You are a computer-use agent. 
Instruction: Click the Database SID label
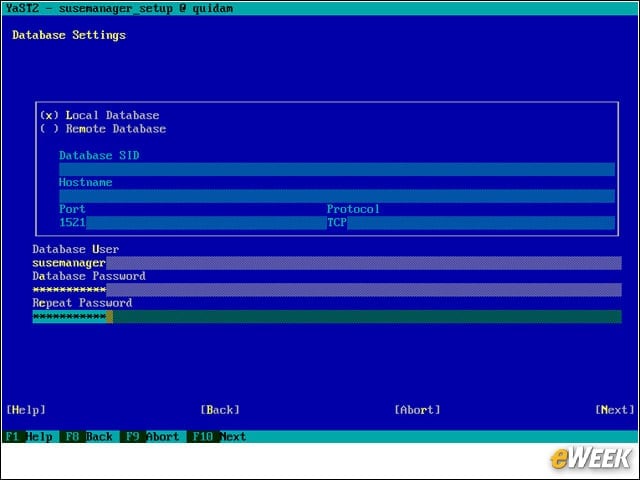[x=99, y=156]
